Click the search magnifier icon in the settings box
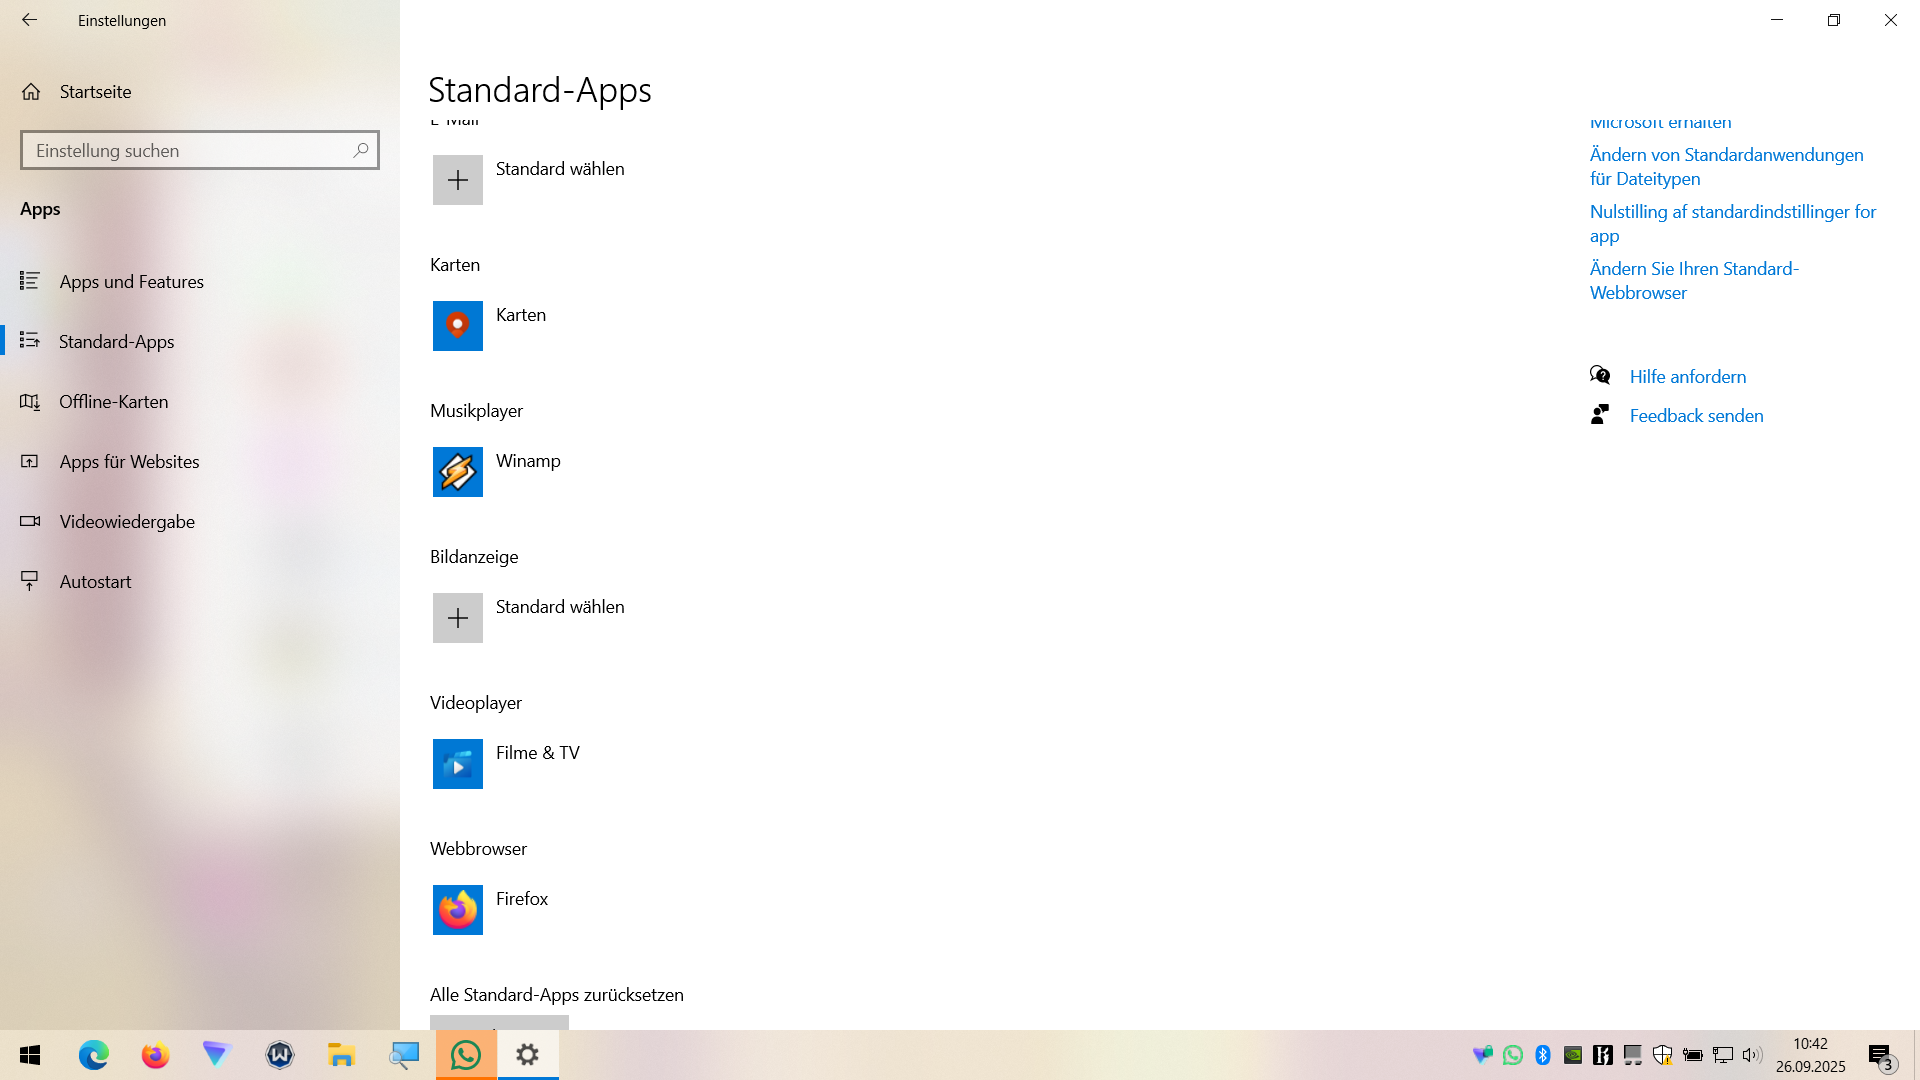 pos(360,150)
